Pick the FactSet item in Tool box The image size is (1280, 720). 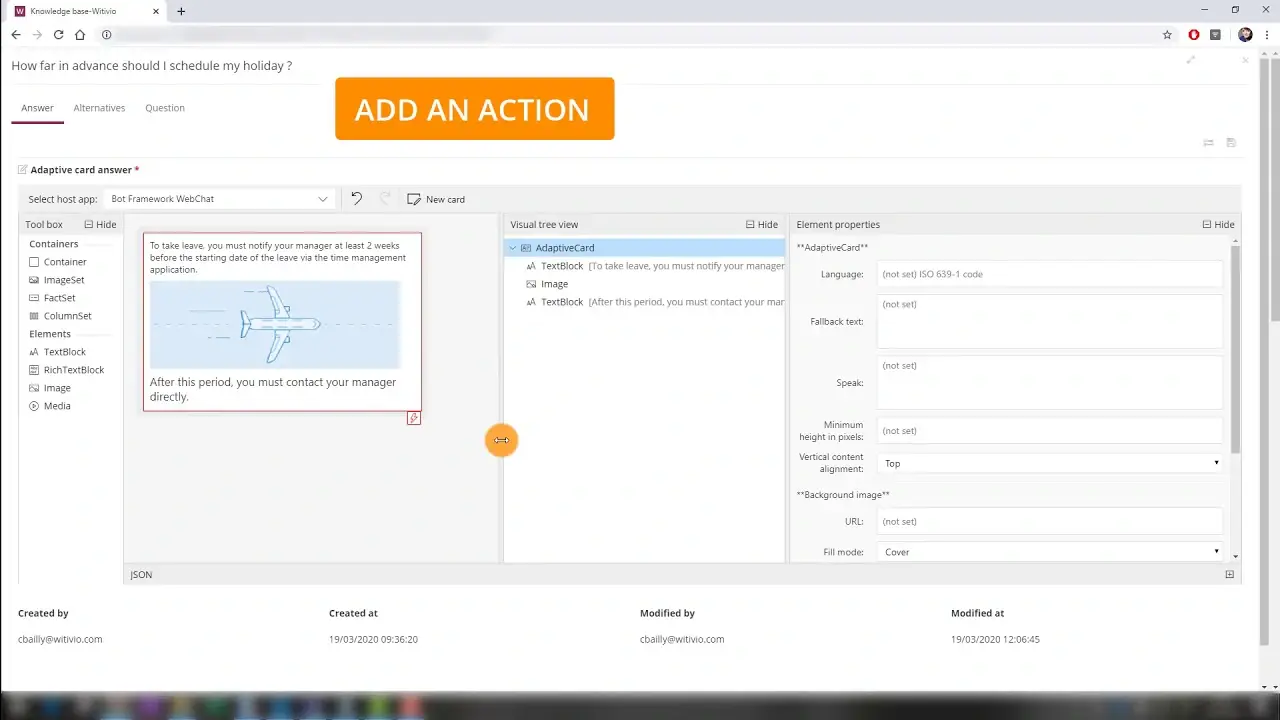(52, 298)
